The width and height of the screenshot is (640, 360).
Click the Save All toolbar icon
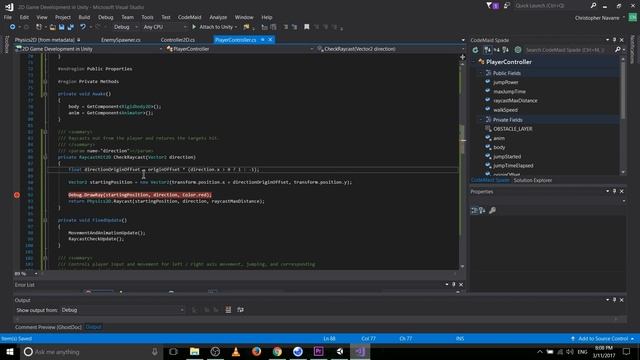pos(71,27)
